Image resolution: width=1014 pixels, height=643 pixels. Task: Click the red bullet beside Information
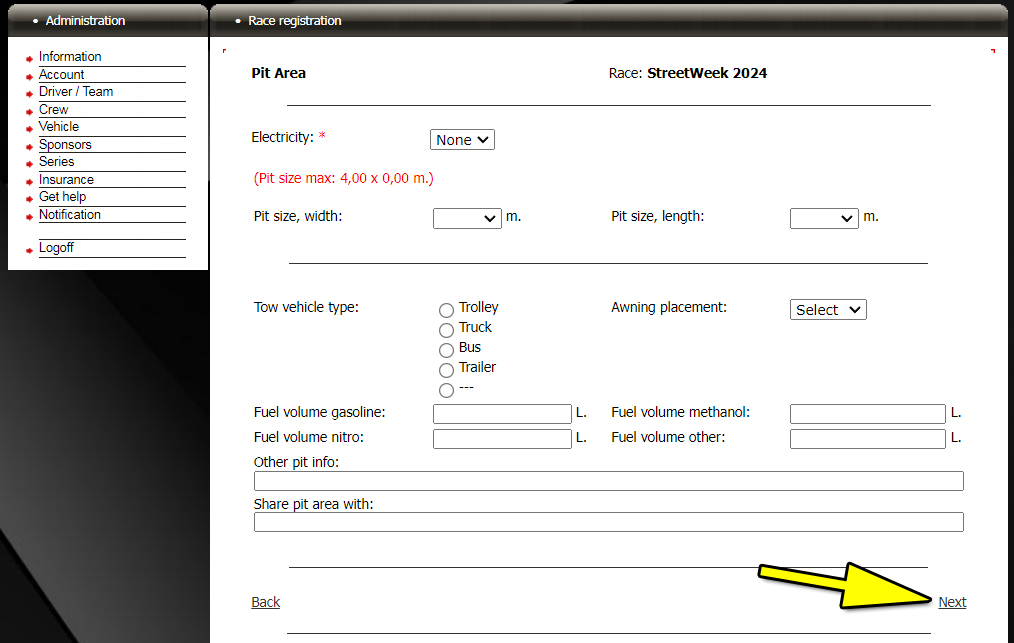point(29,59)
